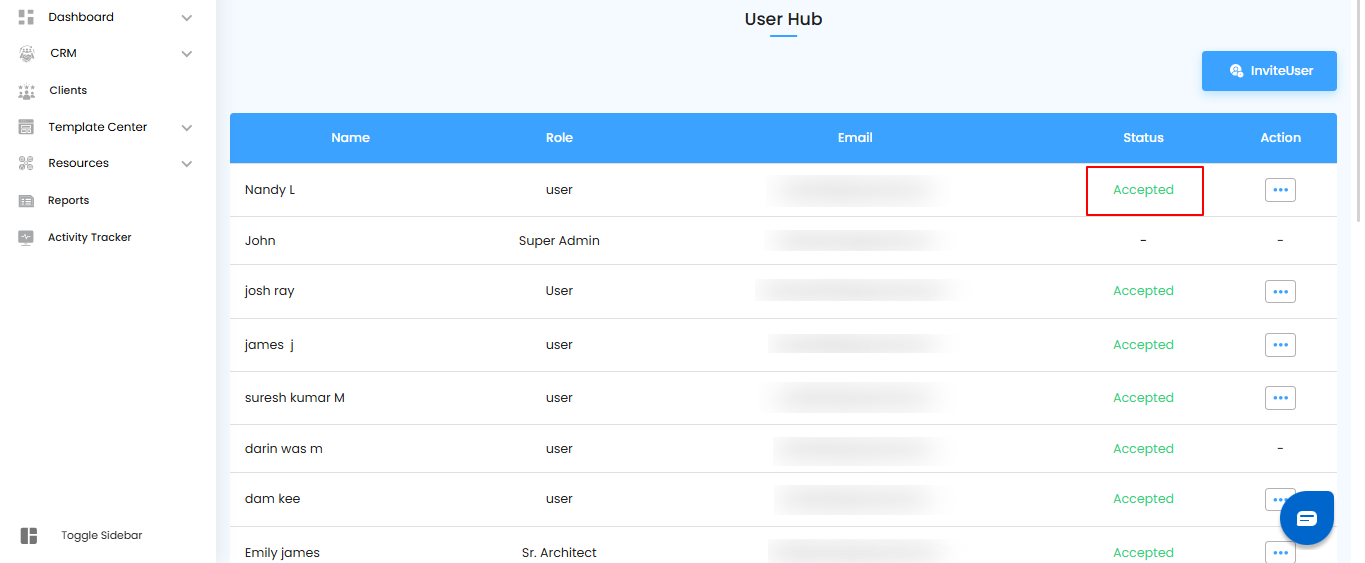
Task: Expand the Dashboard menu chevron
Action: click(187, 18)
